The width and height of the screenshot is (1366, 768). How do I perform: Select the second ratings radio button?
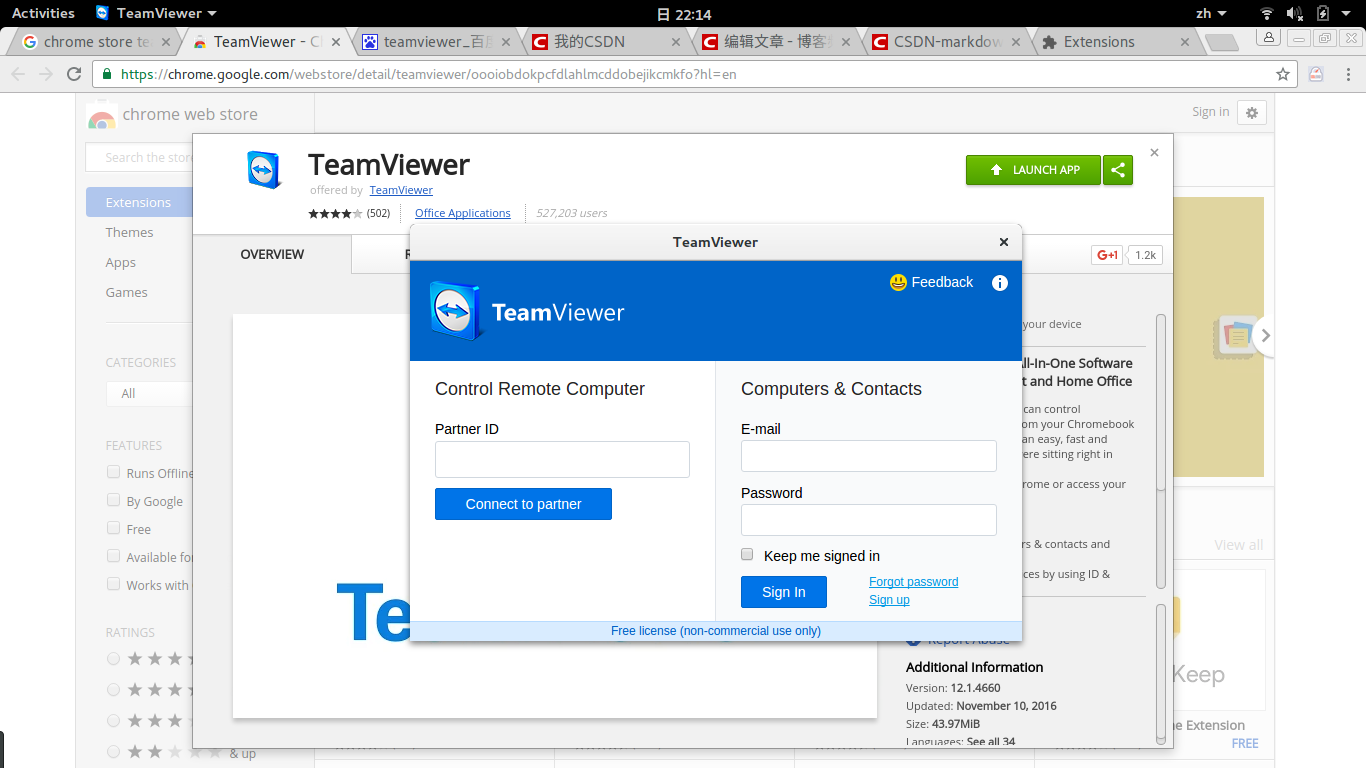[113, 689]
